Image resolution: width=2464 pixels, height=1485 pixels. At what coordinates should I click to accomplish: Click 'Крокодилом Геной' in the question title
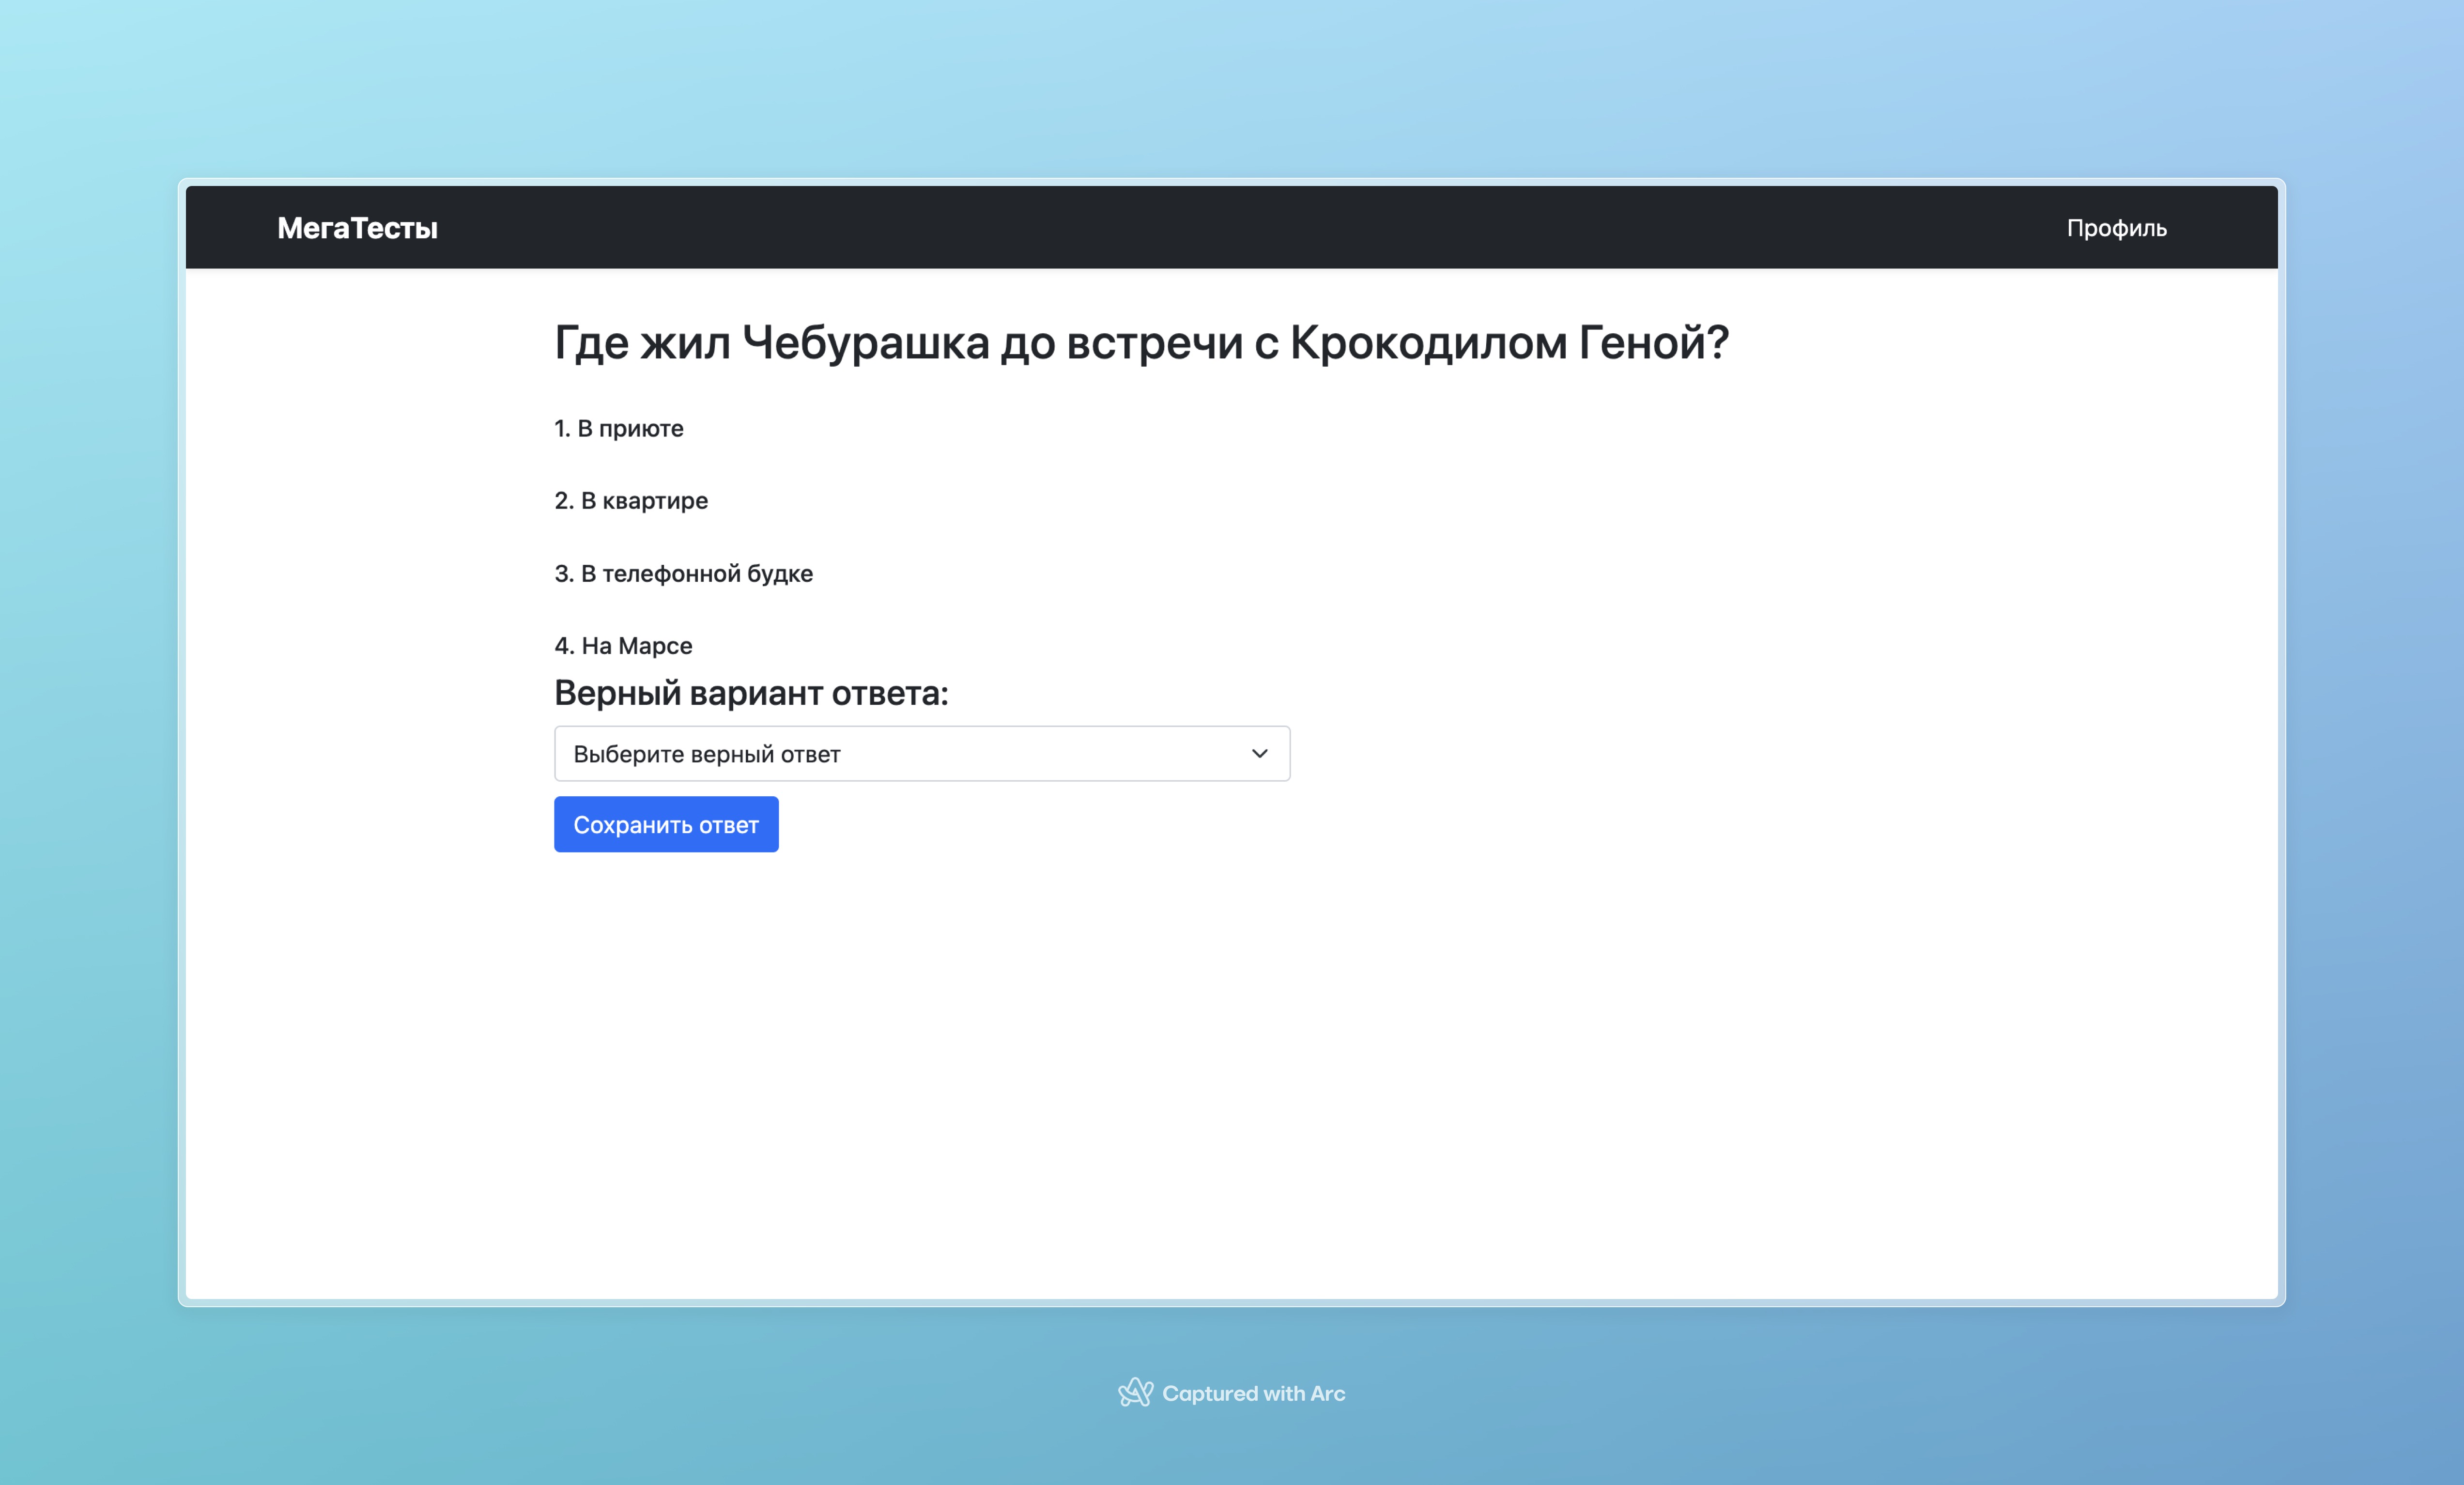point(1508,342)
